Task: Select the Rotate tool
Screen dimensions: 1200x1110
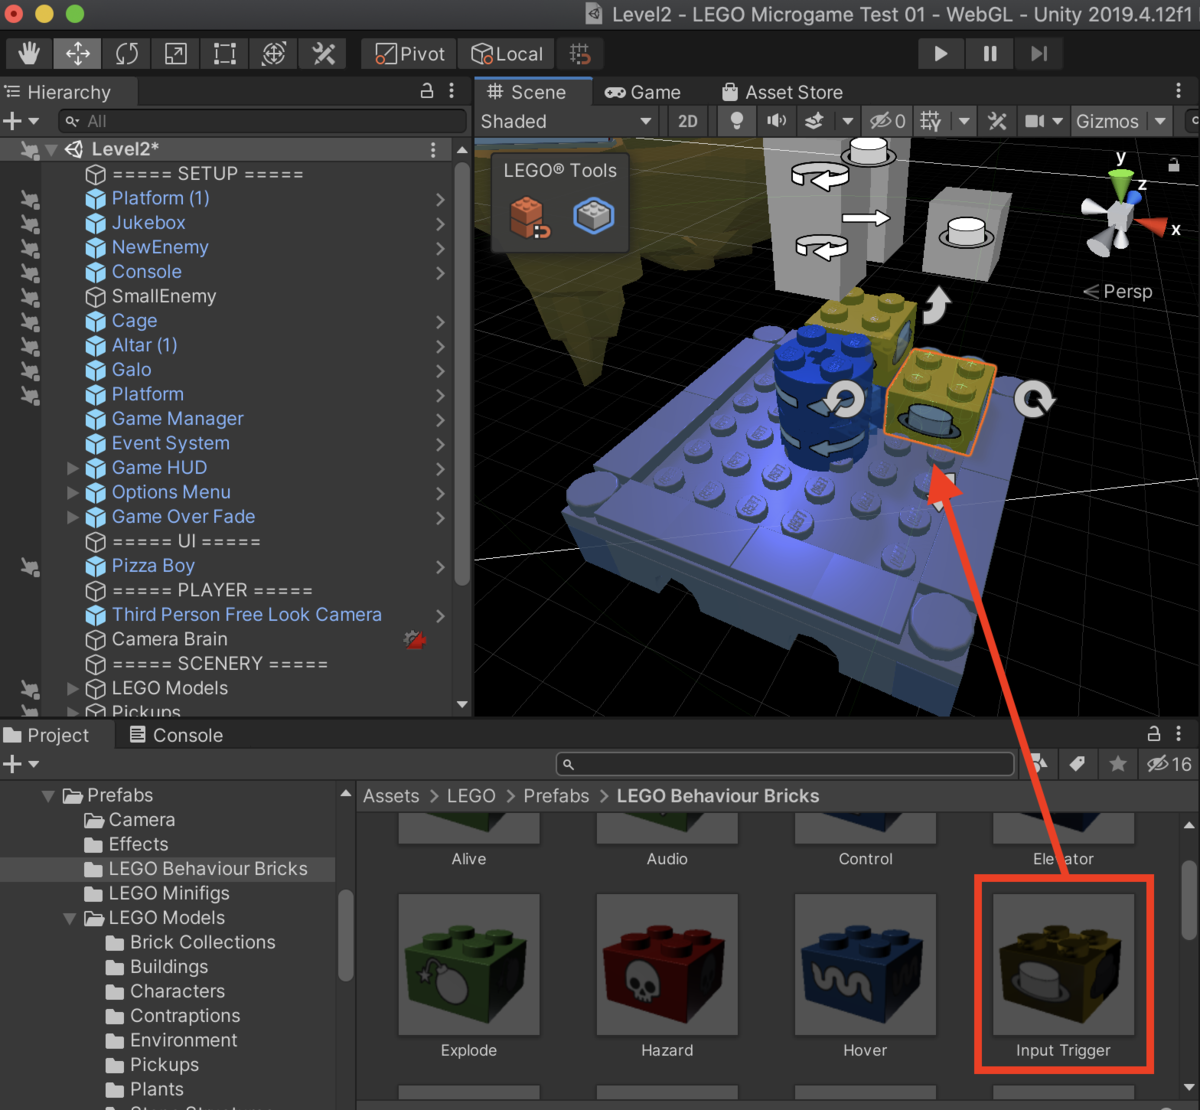Action: pyautogui.click(x=127, y=54)
